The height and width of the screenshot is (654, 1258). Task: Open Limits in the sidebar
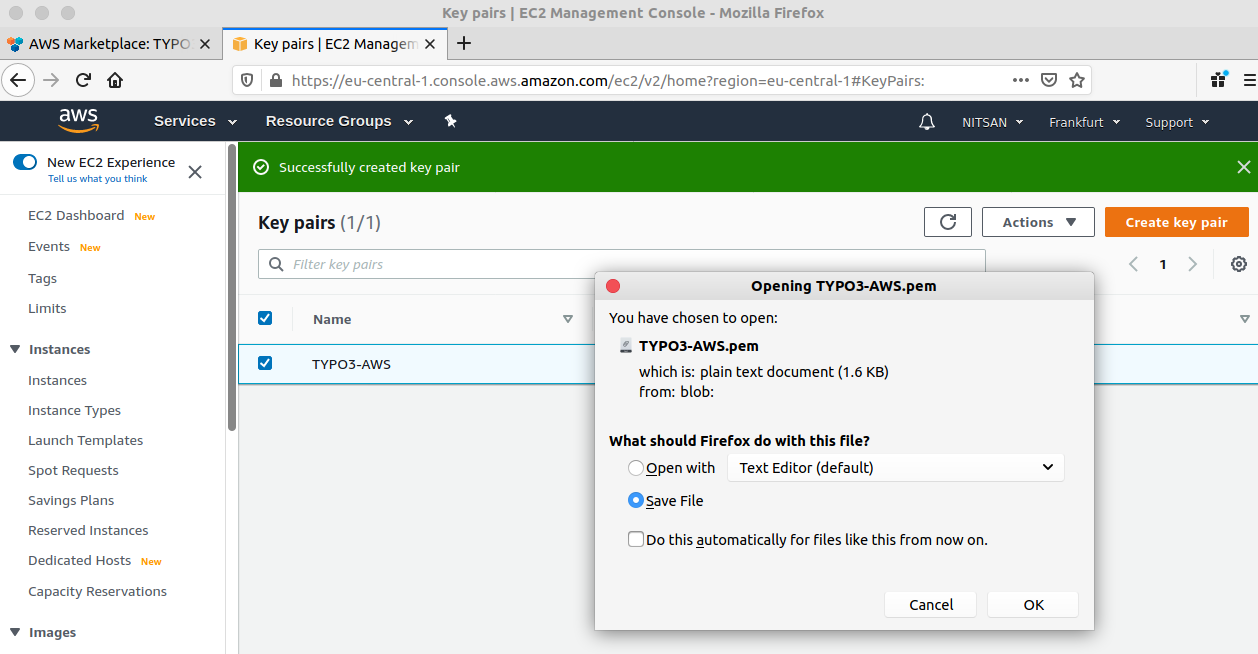(x=47, y=308)
